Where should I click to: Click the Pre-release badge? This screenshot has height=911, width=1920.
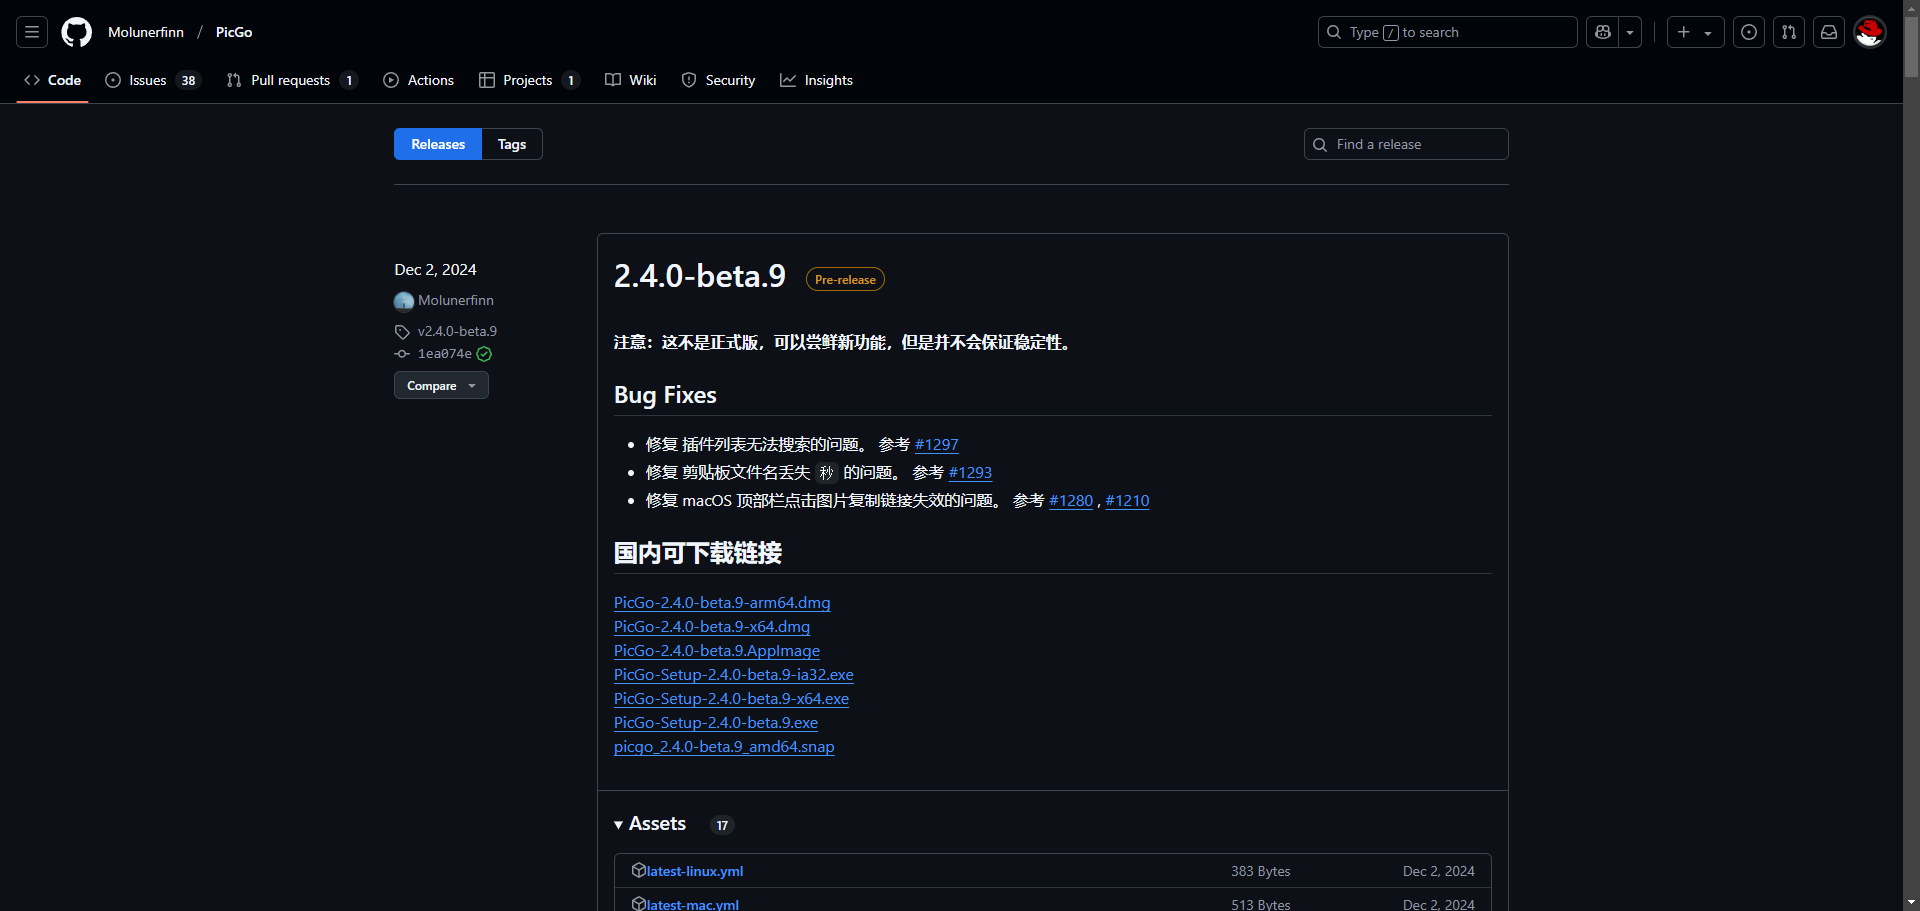[845, 280]
